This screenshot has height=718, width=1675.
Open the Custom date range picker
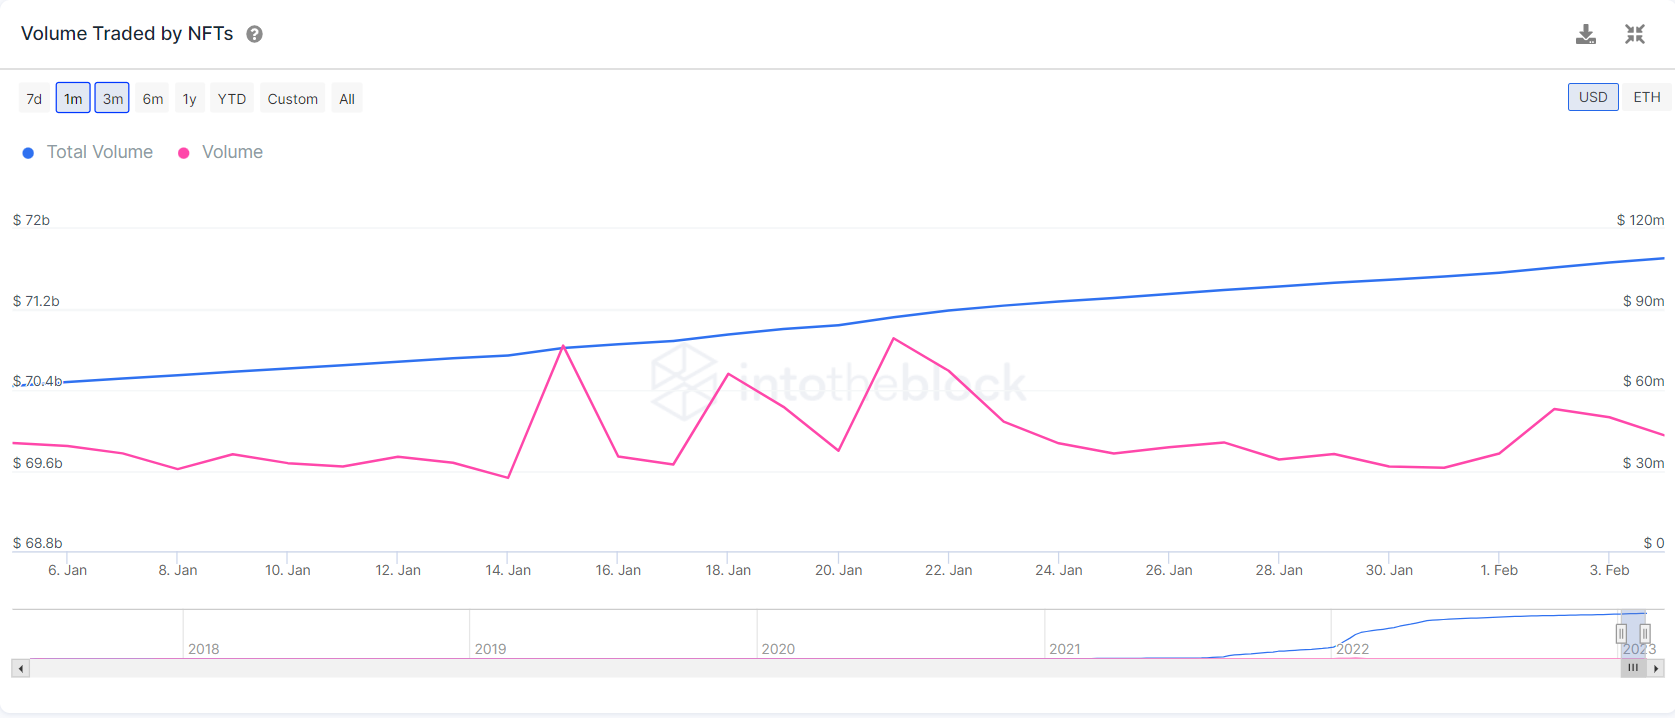tap(293, 98)
